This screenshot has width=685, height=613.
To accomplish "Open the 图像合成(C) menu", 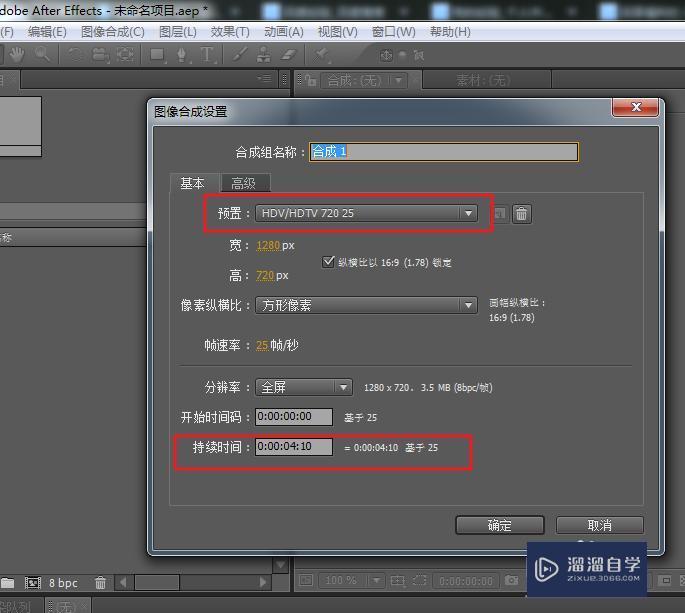I will (113, 32).
